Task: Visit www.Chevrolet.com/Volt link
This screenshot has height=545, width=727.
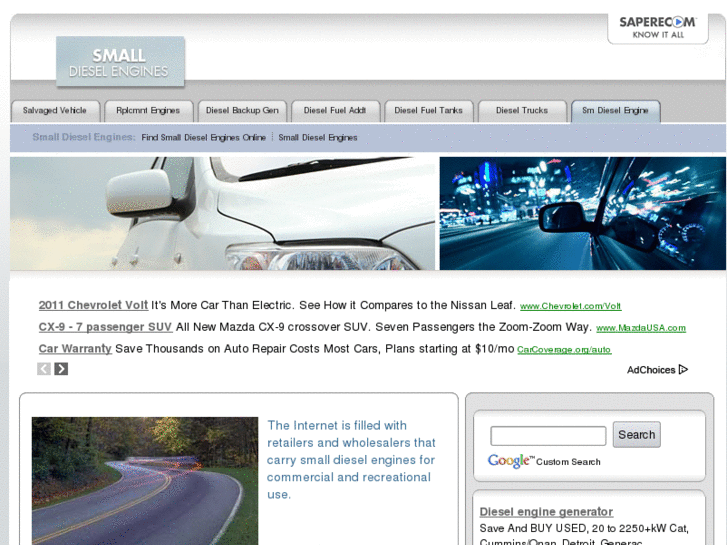Action: click(570, 306)
